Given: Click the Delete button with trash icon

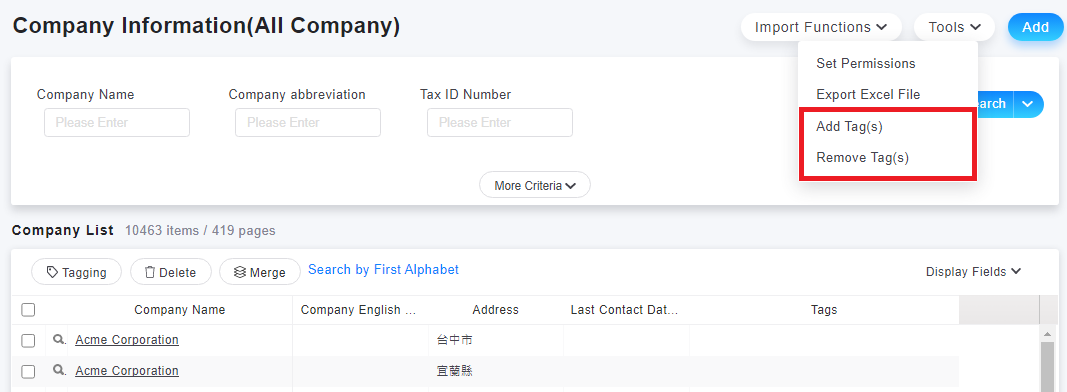Looking at the screenshot, I should pyautogui.click(x=171, y=272).
